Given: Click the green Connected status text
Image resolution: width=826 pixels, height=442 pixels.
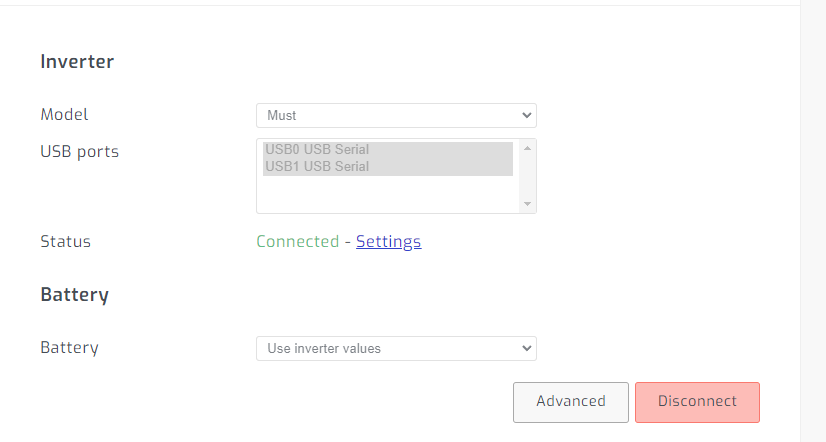Looking at the screenshot, I should pyautogui.click(x=297, y=242).
